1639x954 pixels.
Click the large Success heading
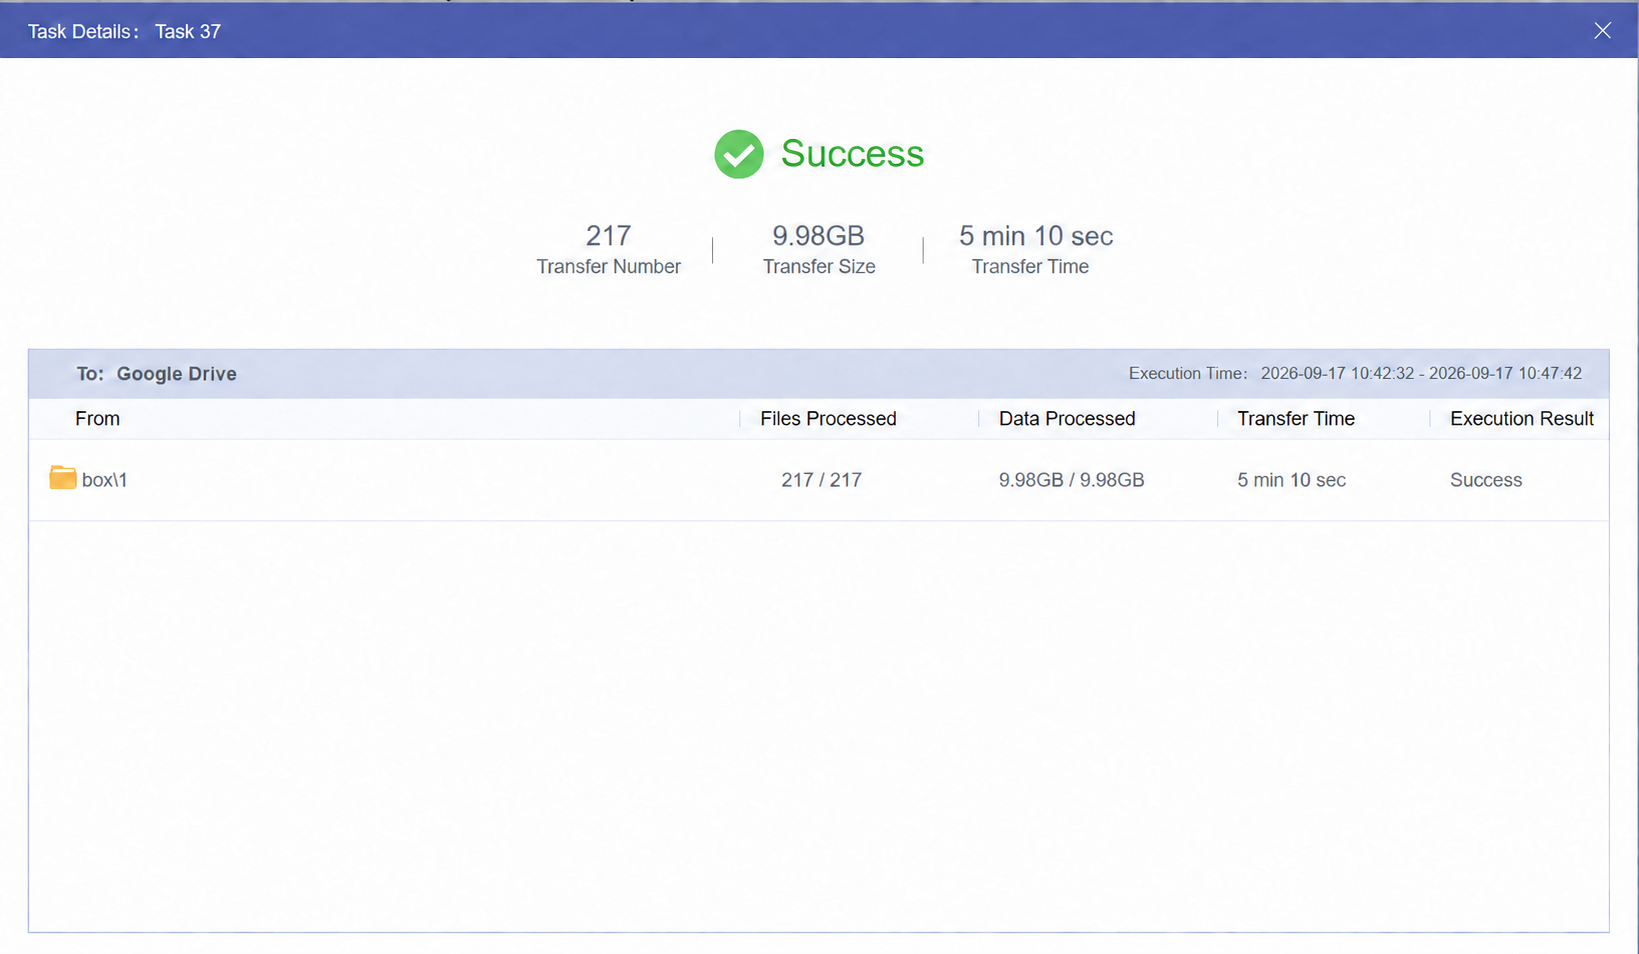(852, 154)
